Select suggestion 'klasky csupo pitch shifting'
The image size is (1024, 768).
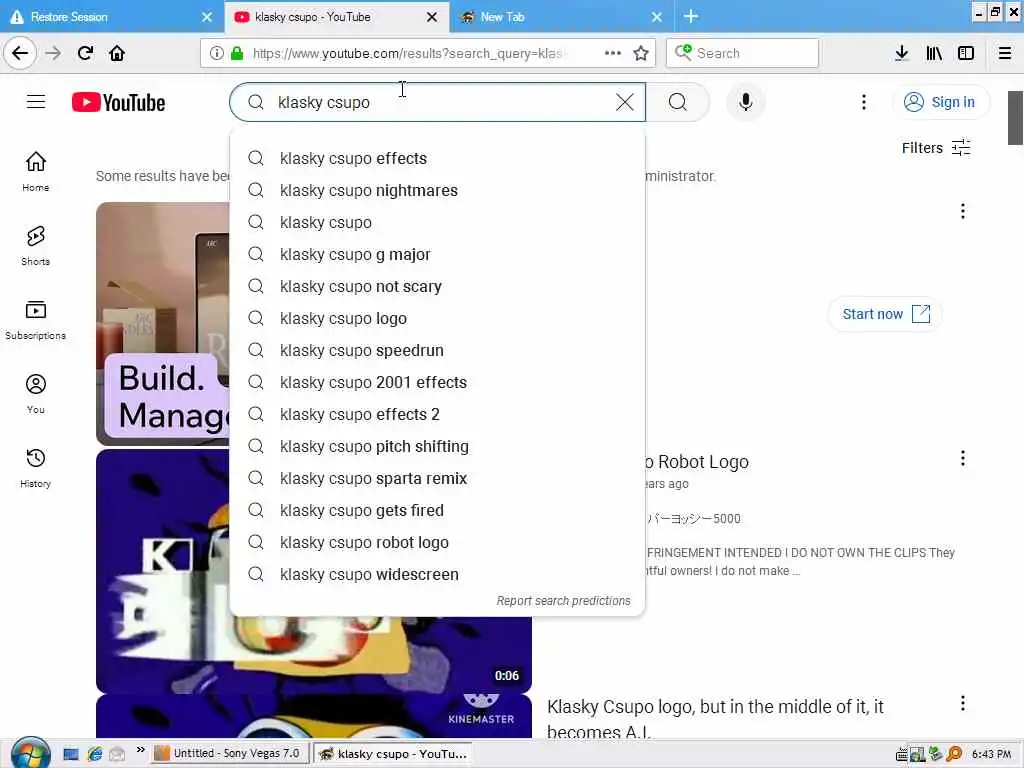coord(438,446)
